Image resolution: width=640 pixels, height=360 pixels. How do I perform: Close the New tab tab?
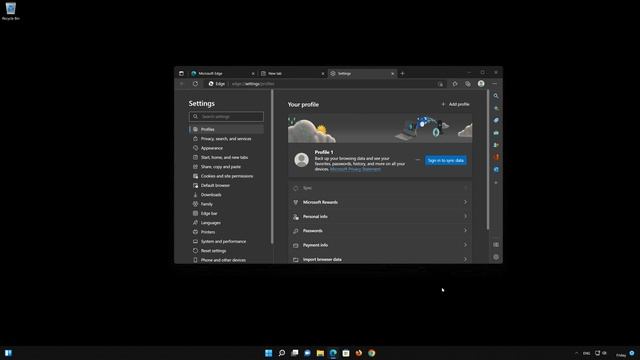click(323, 73)
